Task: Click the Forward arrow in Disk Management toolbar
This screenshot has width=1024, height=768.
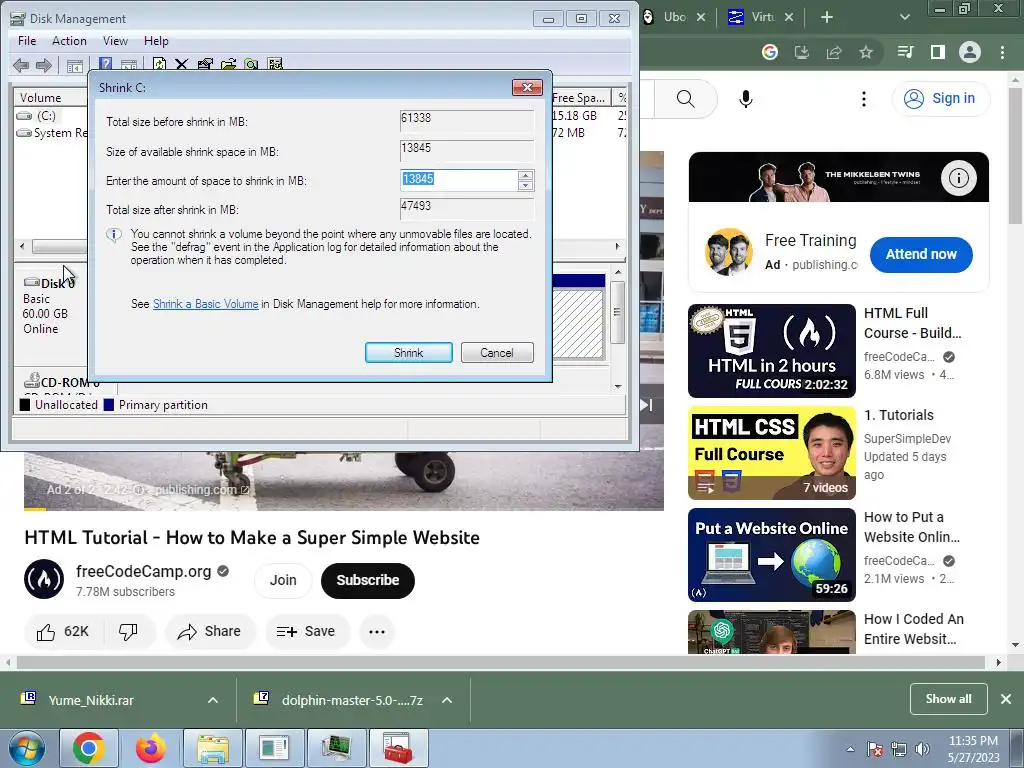Action: (44, 65)
